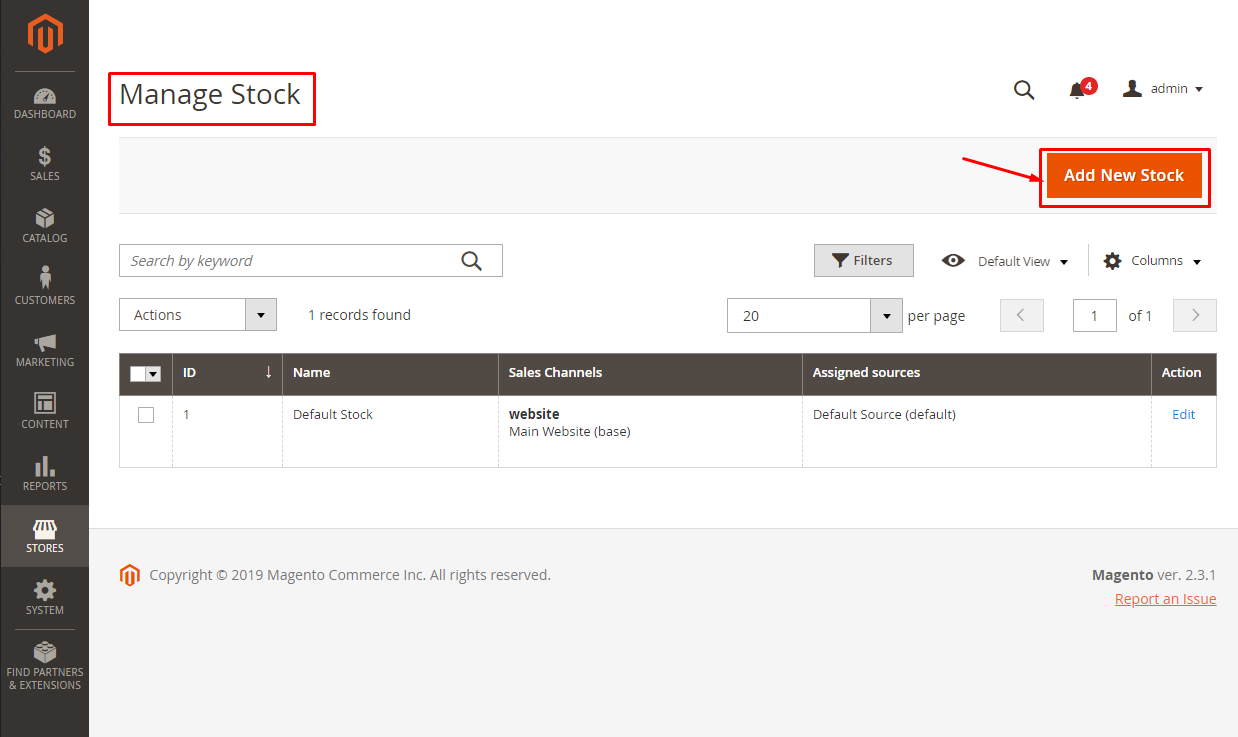This screenshot has height=737, width=1238.
Task: Toggle the ID column sort direction
Action: tap(189, 373)
